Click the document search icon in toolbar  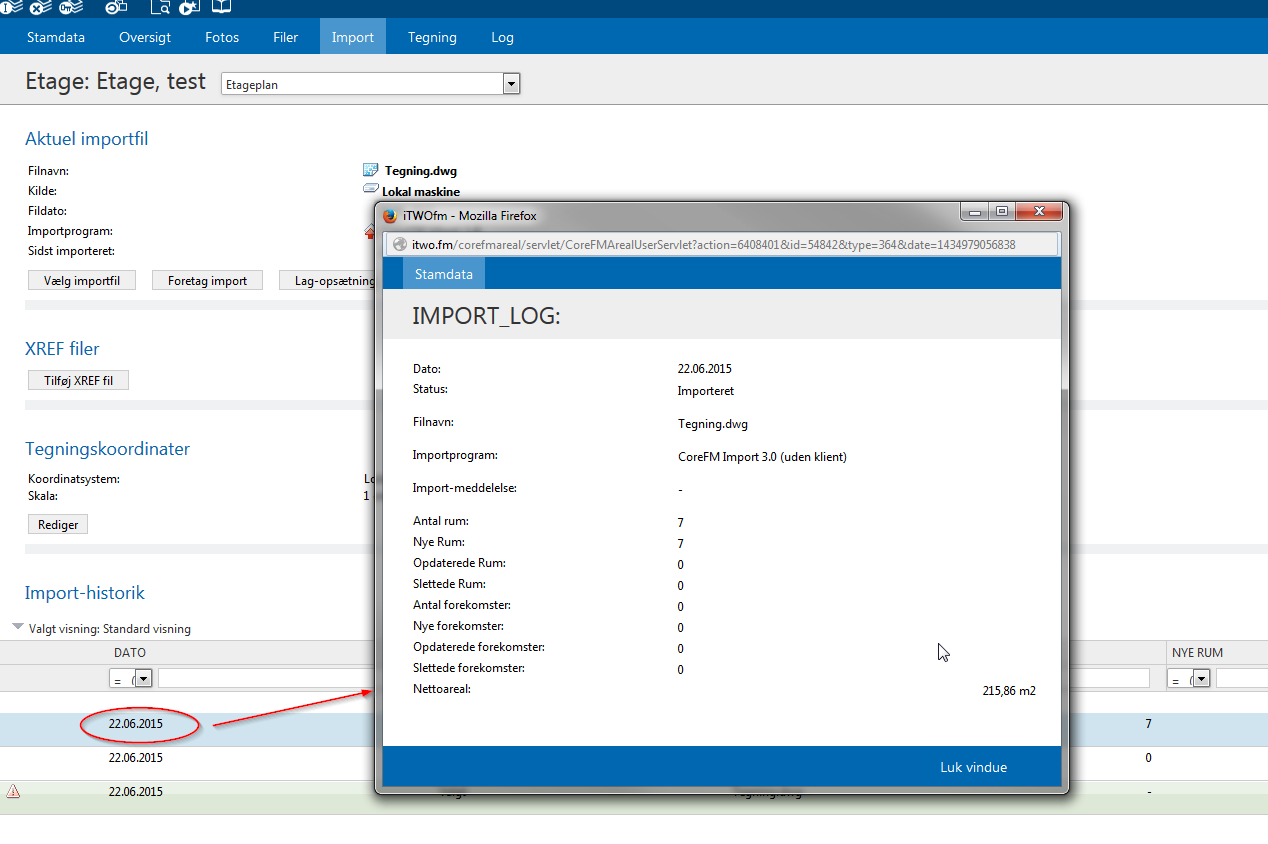[x=160, y=7]
